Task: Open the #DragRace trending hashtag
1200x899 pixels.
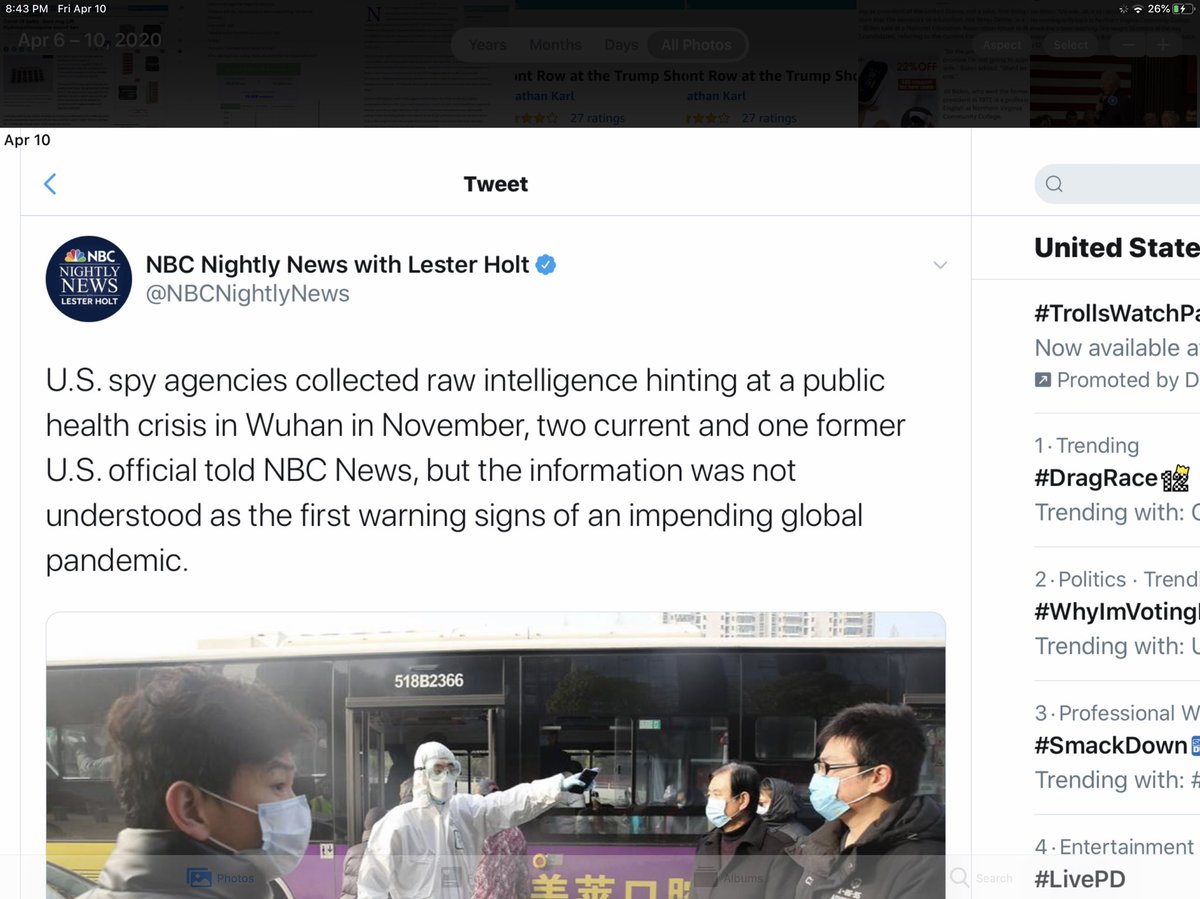Action: click(x=1096, y=478)
